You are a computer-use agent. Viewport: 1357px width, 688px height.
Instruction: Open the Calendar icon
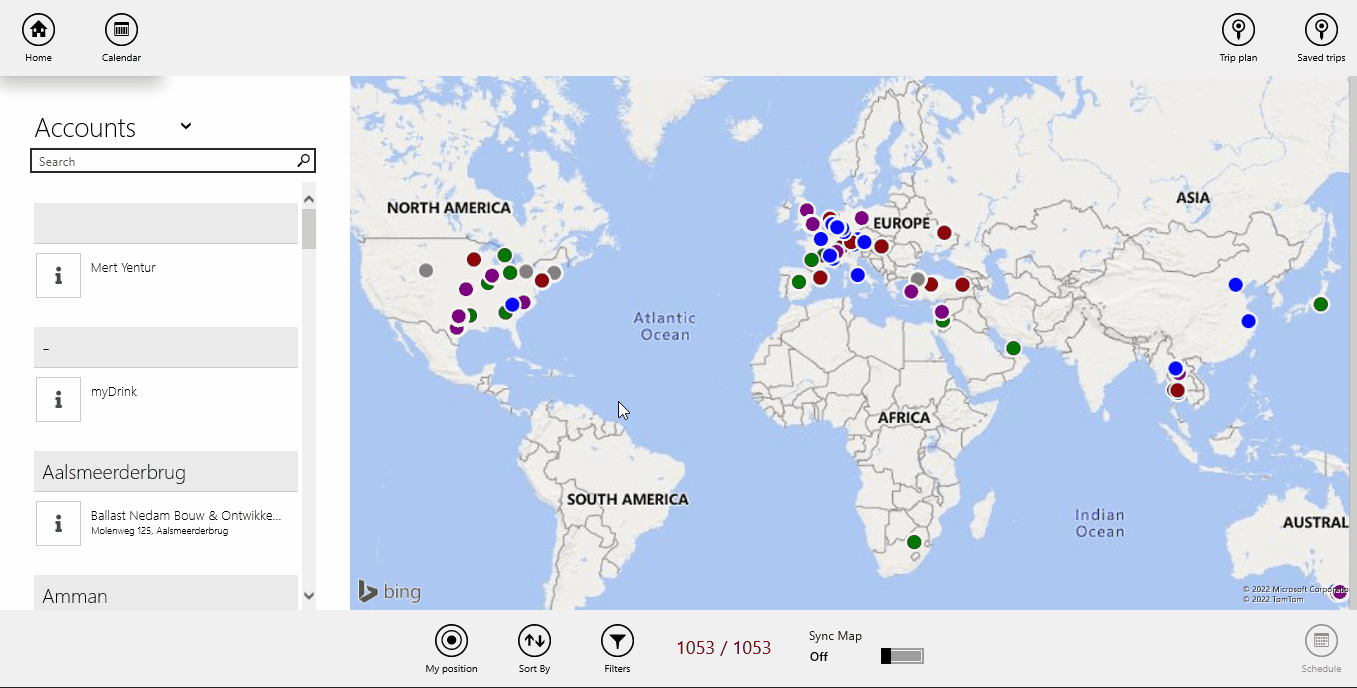click(121, 30)
